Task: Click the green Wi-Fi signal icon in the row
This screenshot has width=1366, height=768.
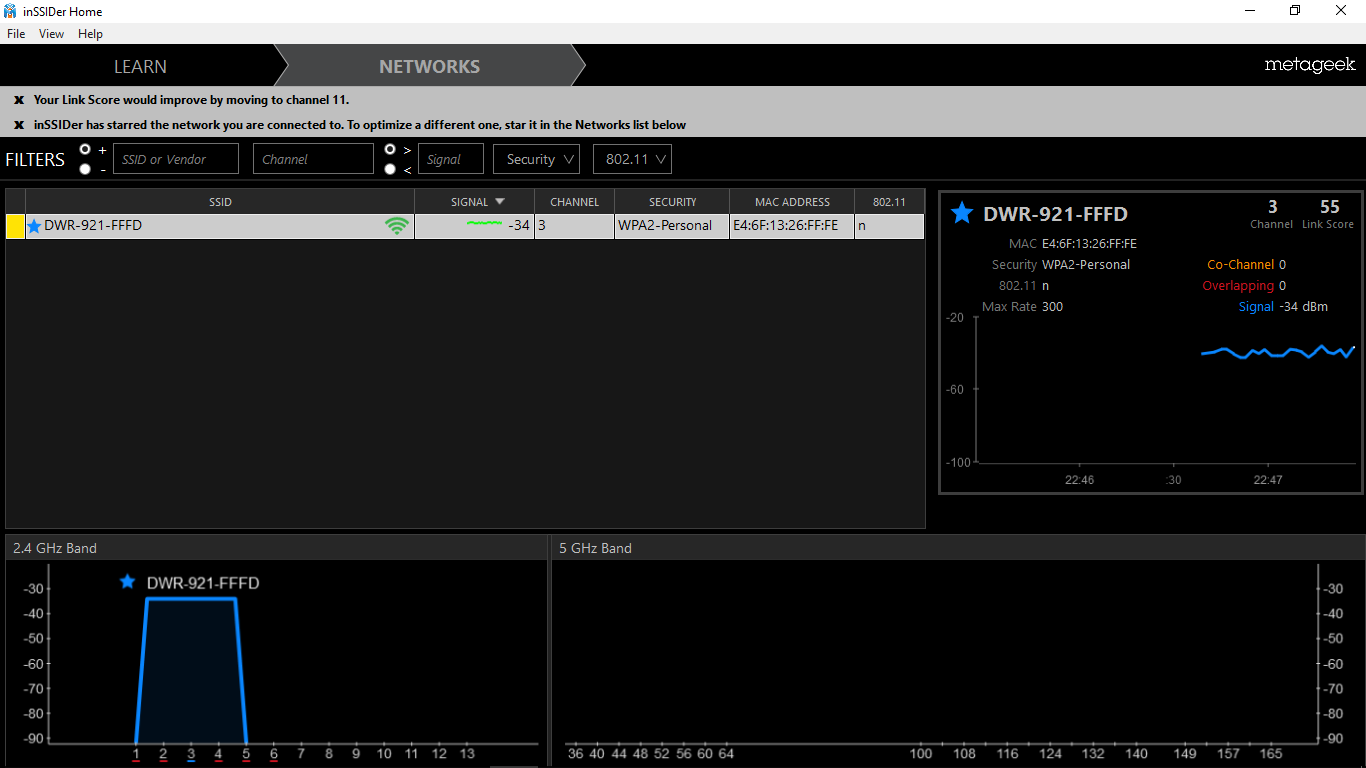Action: click(397, 226)
